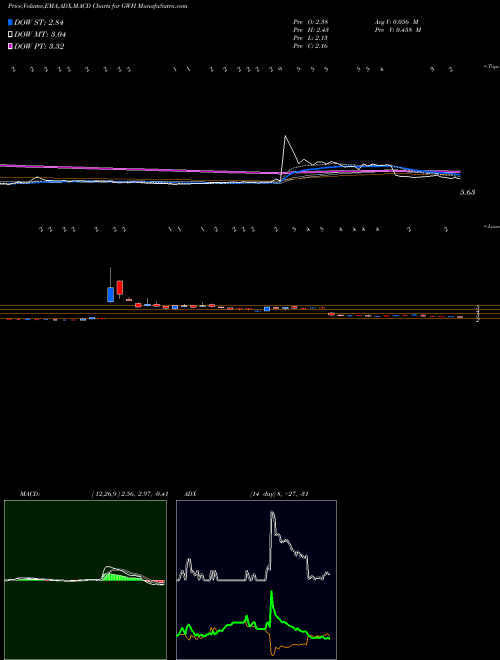Click the ADX chart panel
The image size is (500, 660).
coord(256,580)
